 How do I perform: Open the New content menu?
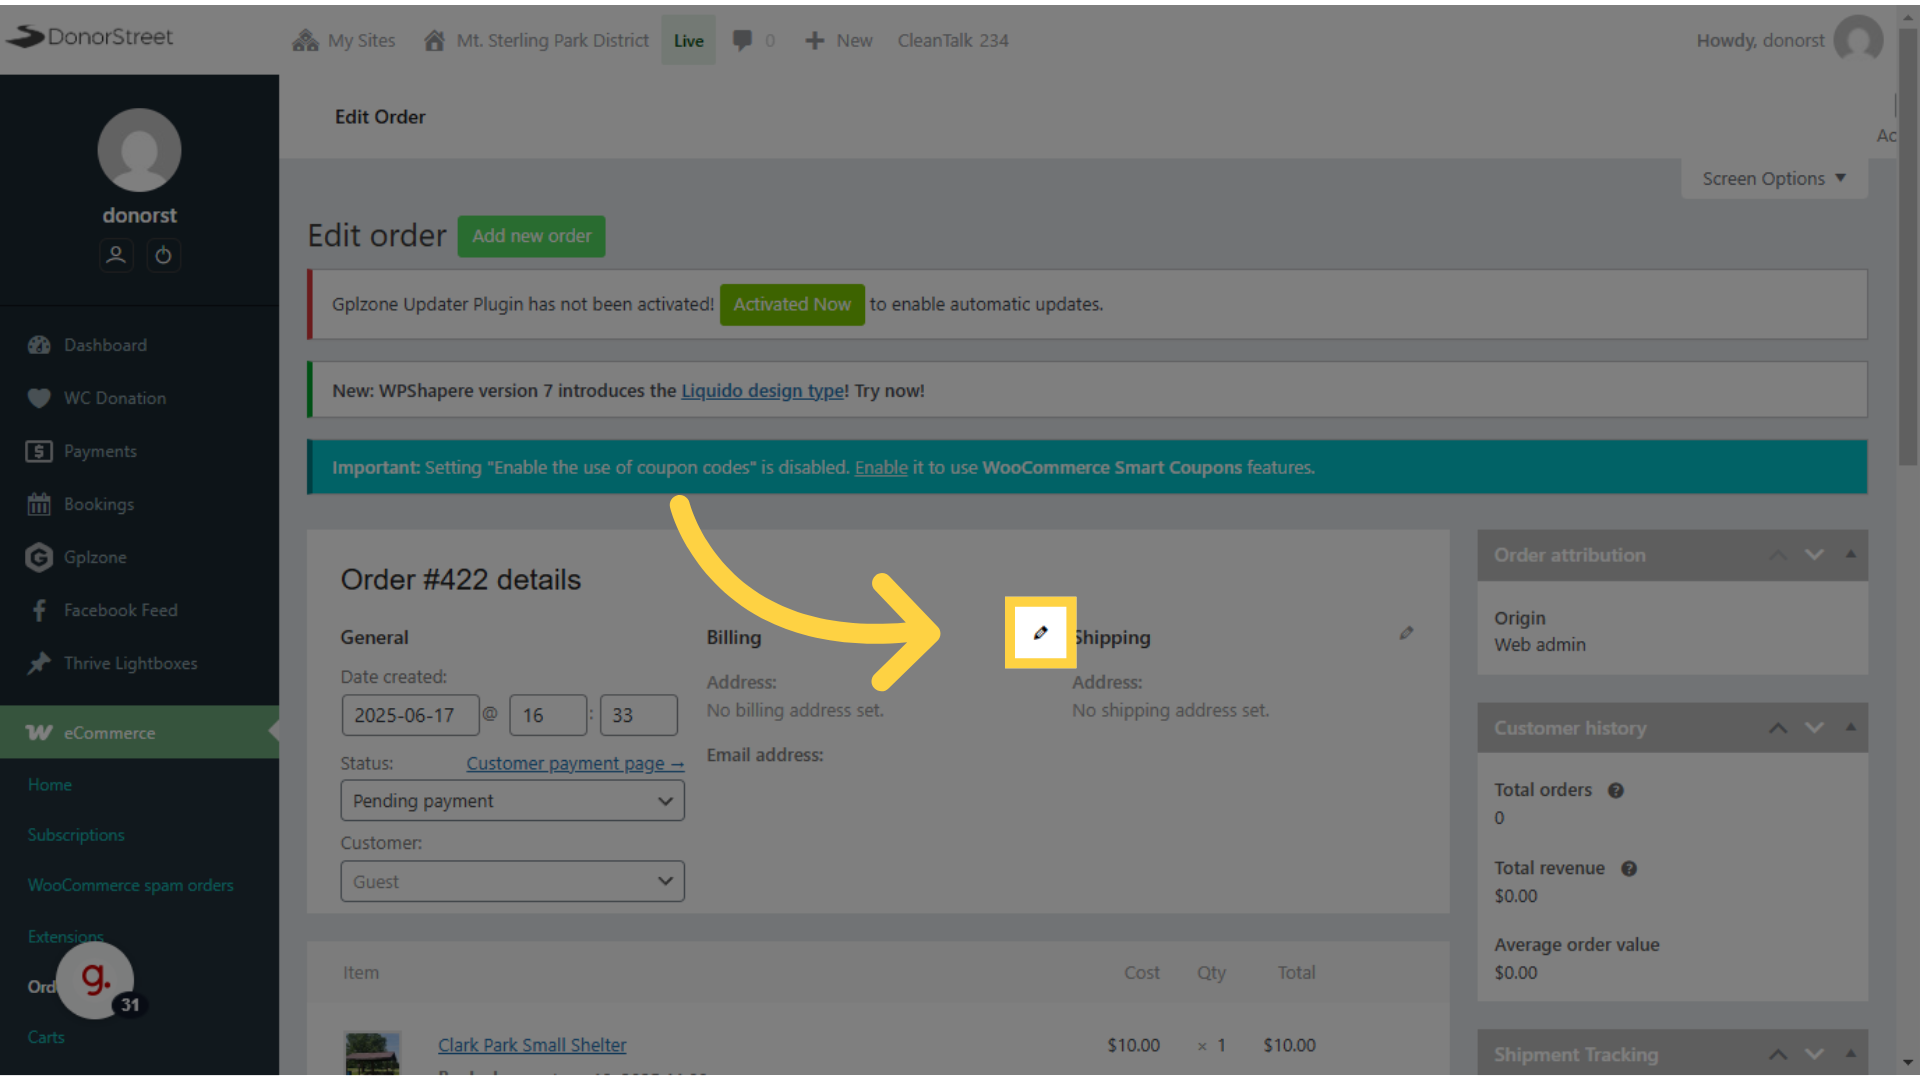(839, 40)
